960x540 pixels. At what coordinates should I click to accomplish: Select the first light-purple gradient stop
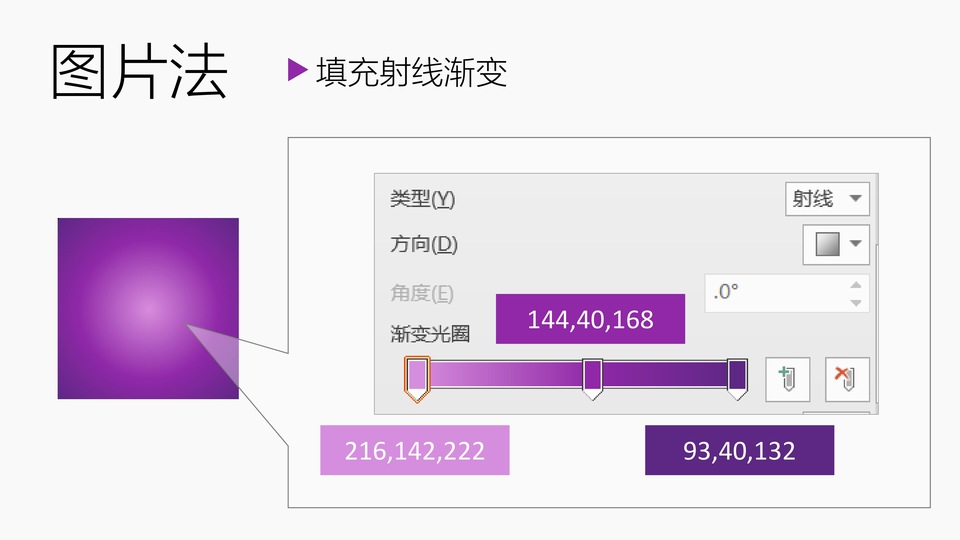click(418, 376)
